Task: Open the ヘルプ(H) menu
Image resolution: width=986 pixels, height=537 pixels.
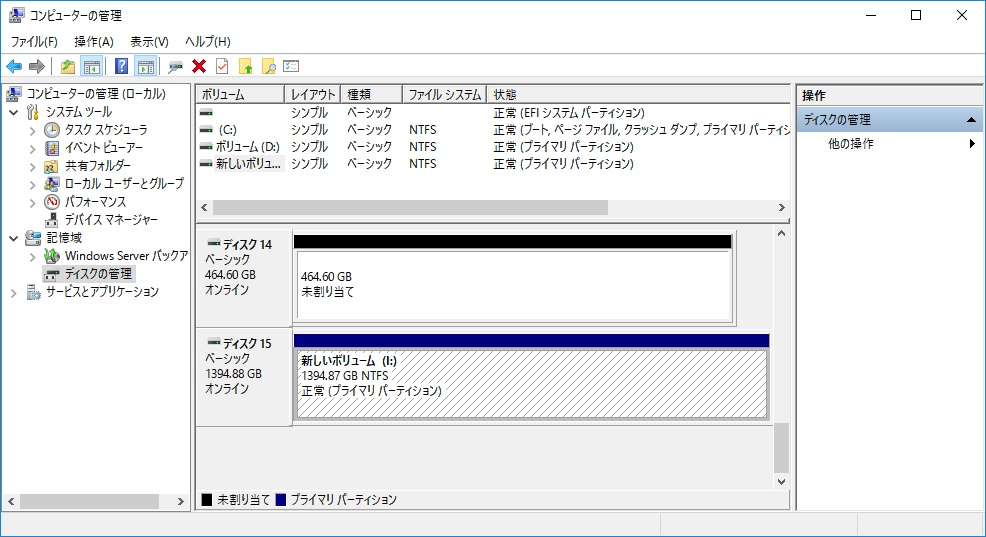Action: tap(208, 42)
